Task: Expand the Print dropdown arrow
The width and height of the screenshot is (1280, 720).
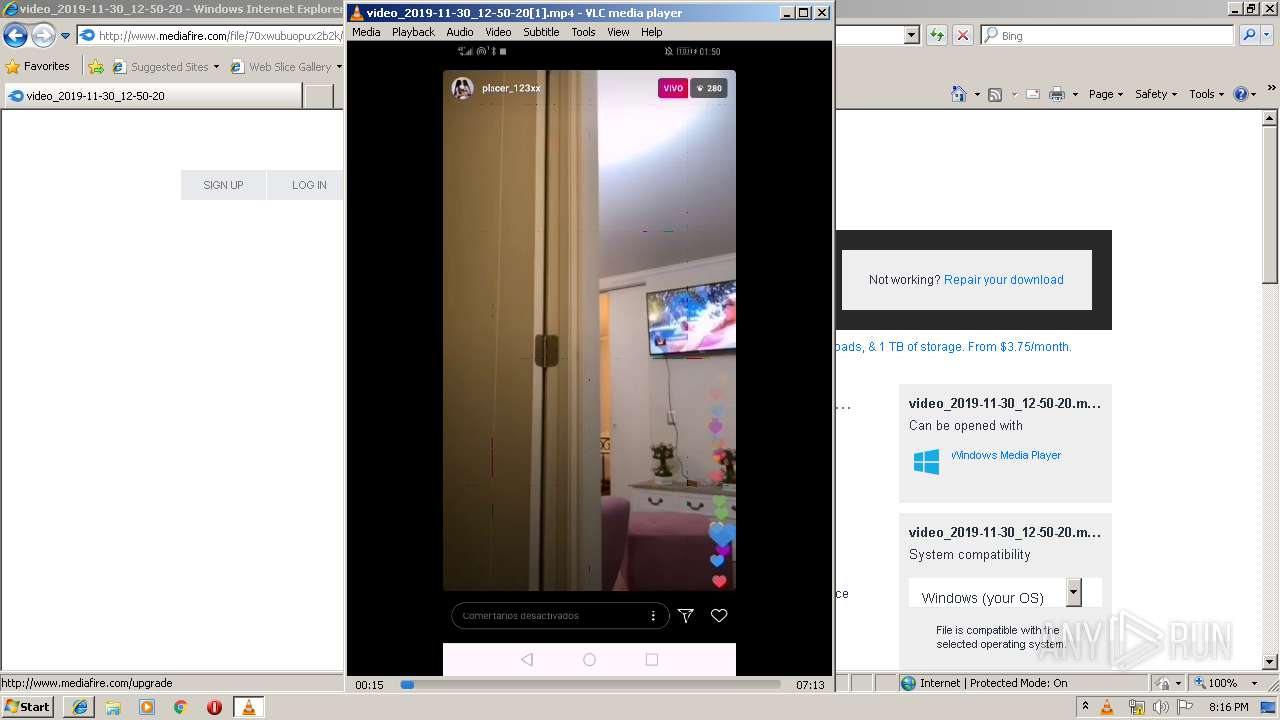Action: tap(1075, 94)
